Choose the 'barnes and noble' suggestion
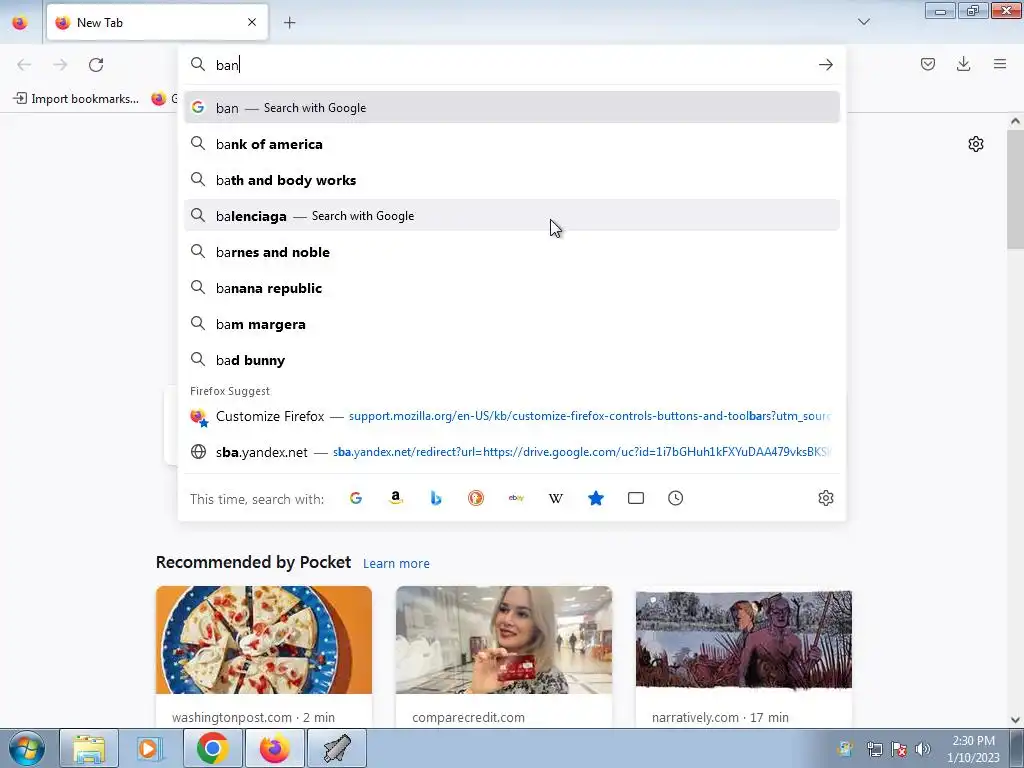 coord(512,252)
